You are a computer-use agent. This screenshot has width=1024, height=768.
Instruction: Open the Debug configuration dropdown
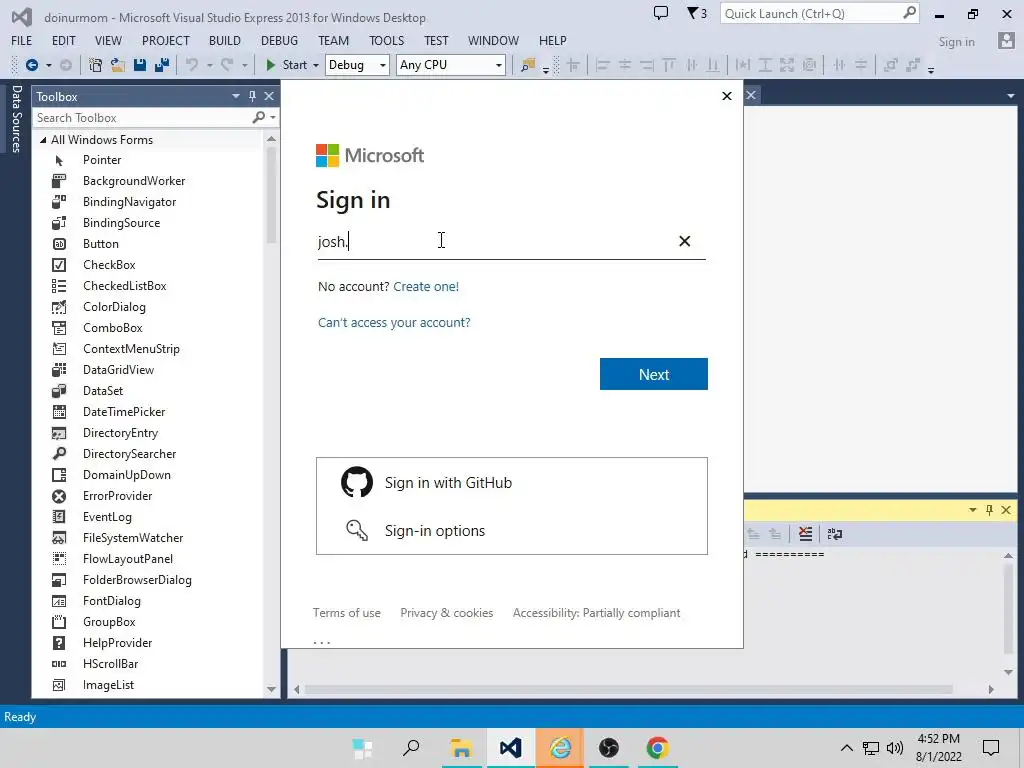point(383,65)
